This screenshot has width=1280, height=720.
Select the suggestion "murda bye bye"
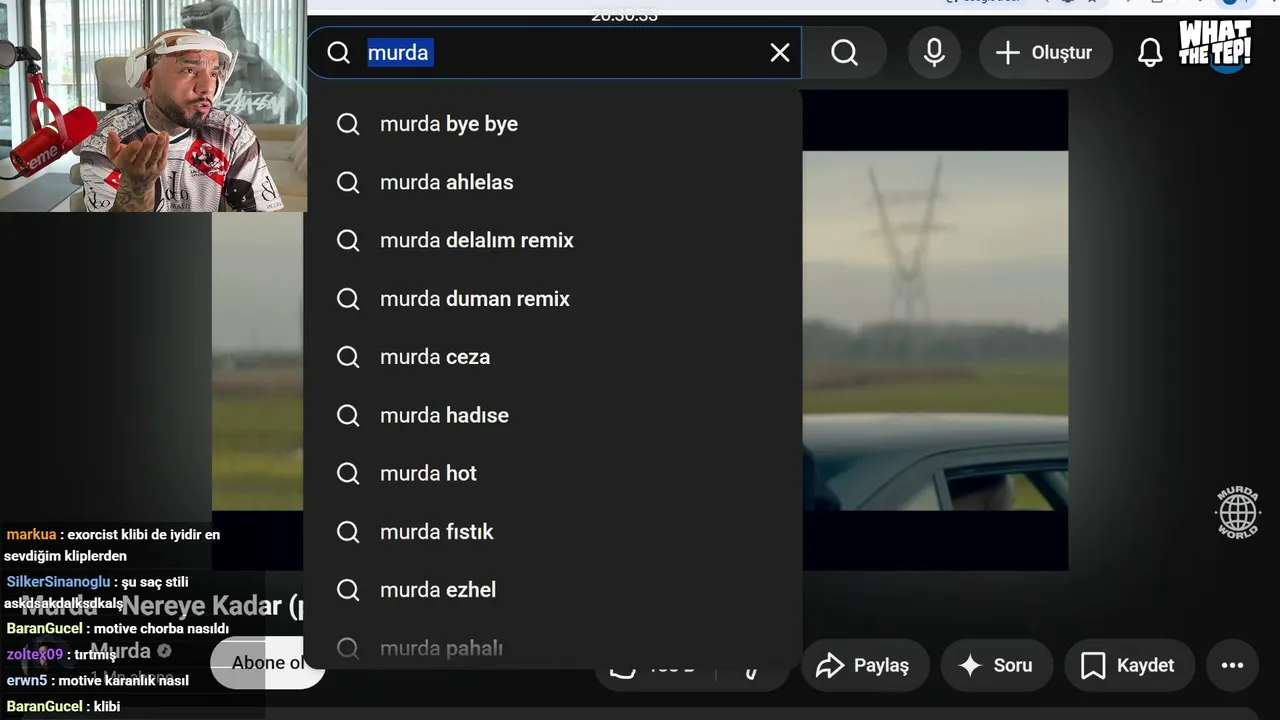[x=553, y=124]
